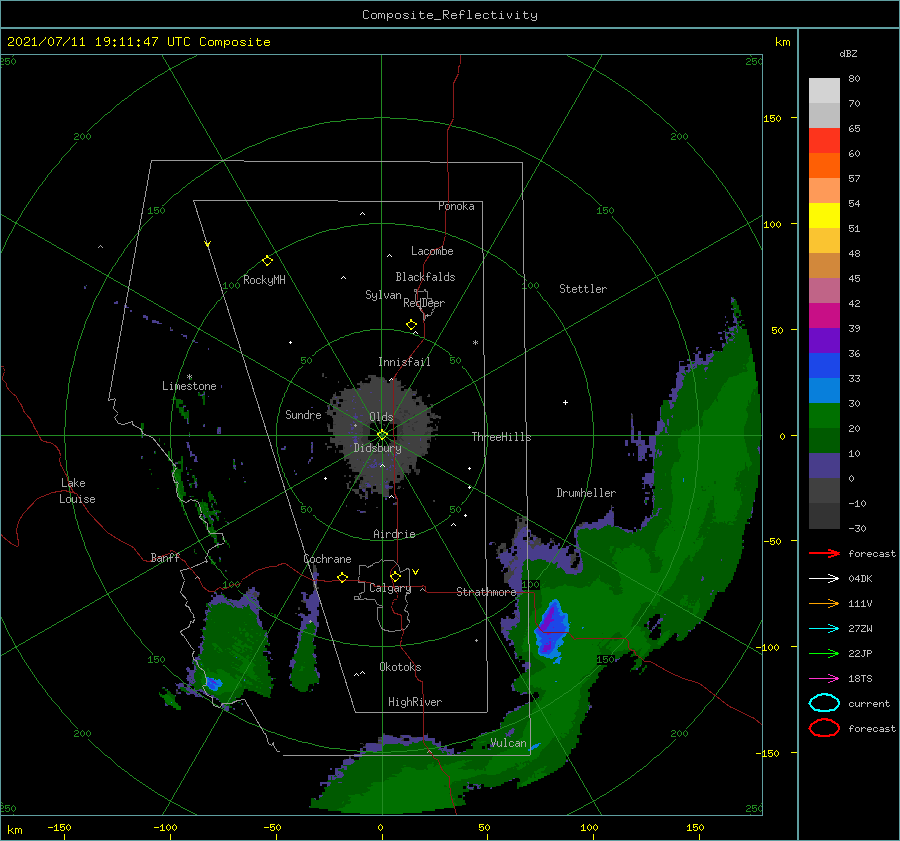Click the magenta 18TS arrow icon
The height and width of the screenshot is (841, 900).
pyautogui.click(x=824, y=679)
